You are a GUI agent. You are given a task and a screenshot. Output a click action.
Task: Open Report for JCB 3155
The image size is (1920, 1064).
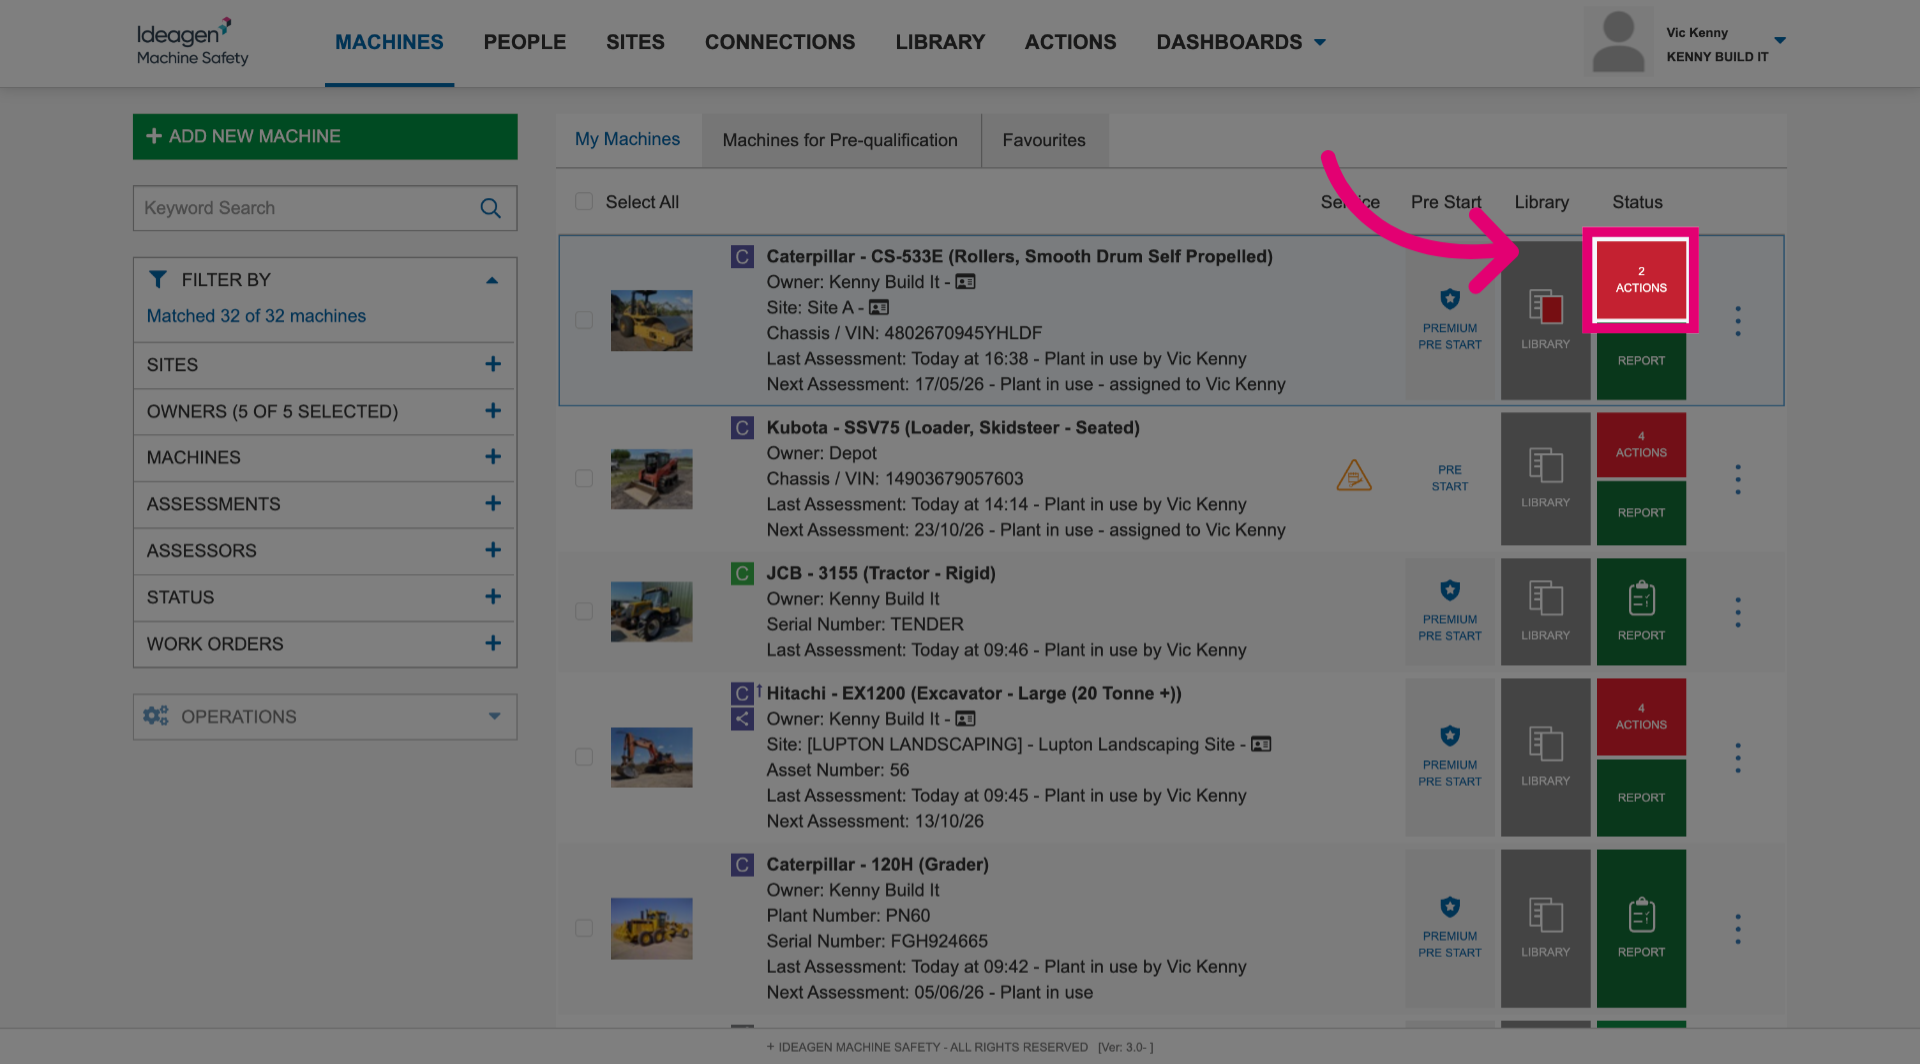(1641, 611)
